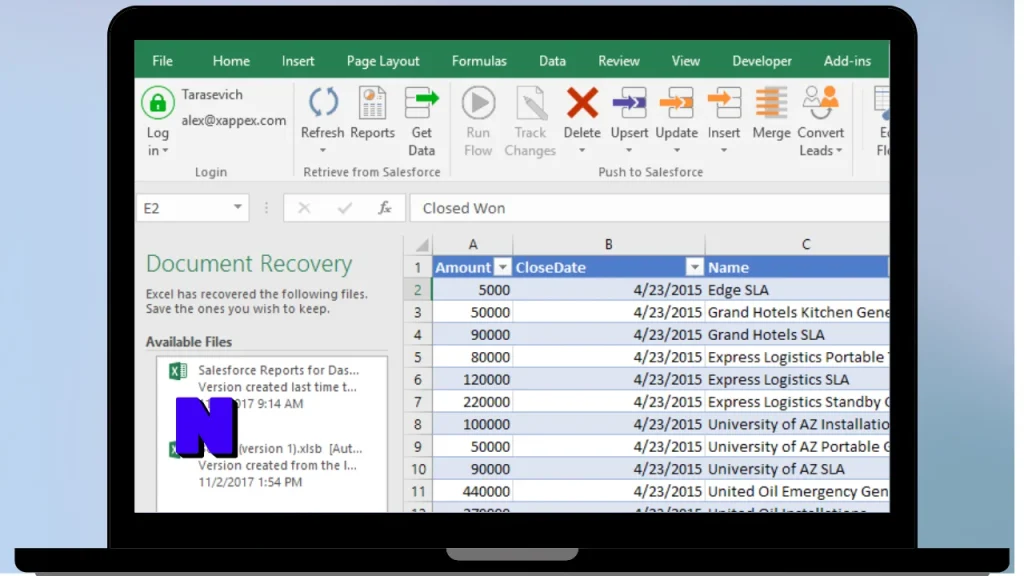
Task: Click cell with amount 440000
Action: (x=473, y=492)
